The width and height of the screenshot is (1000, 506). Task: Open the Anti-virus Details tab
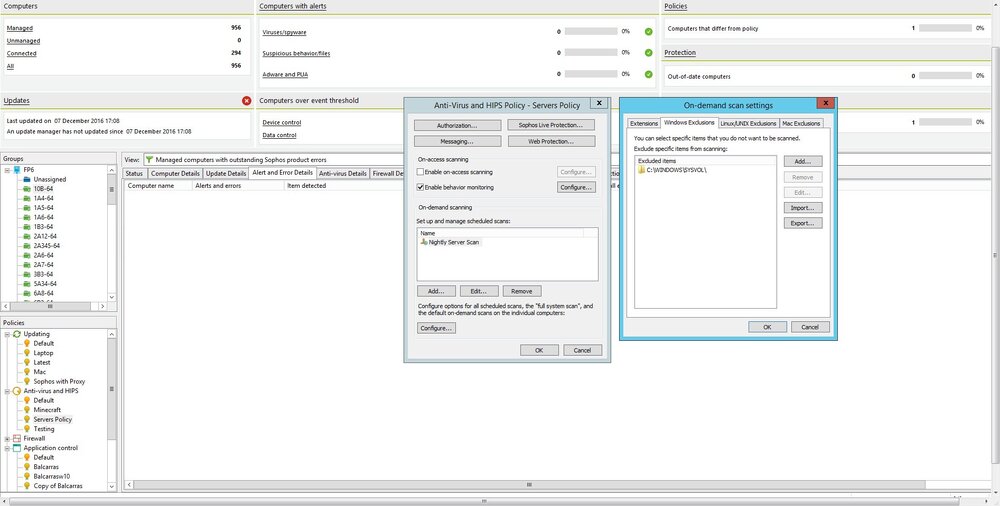pyautogui.click(x=342, y=174)
